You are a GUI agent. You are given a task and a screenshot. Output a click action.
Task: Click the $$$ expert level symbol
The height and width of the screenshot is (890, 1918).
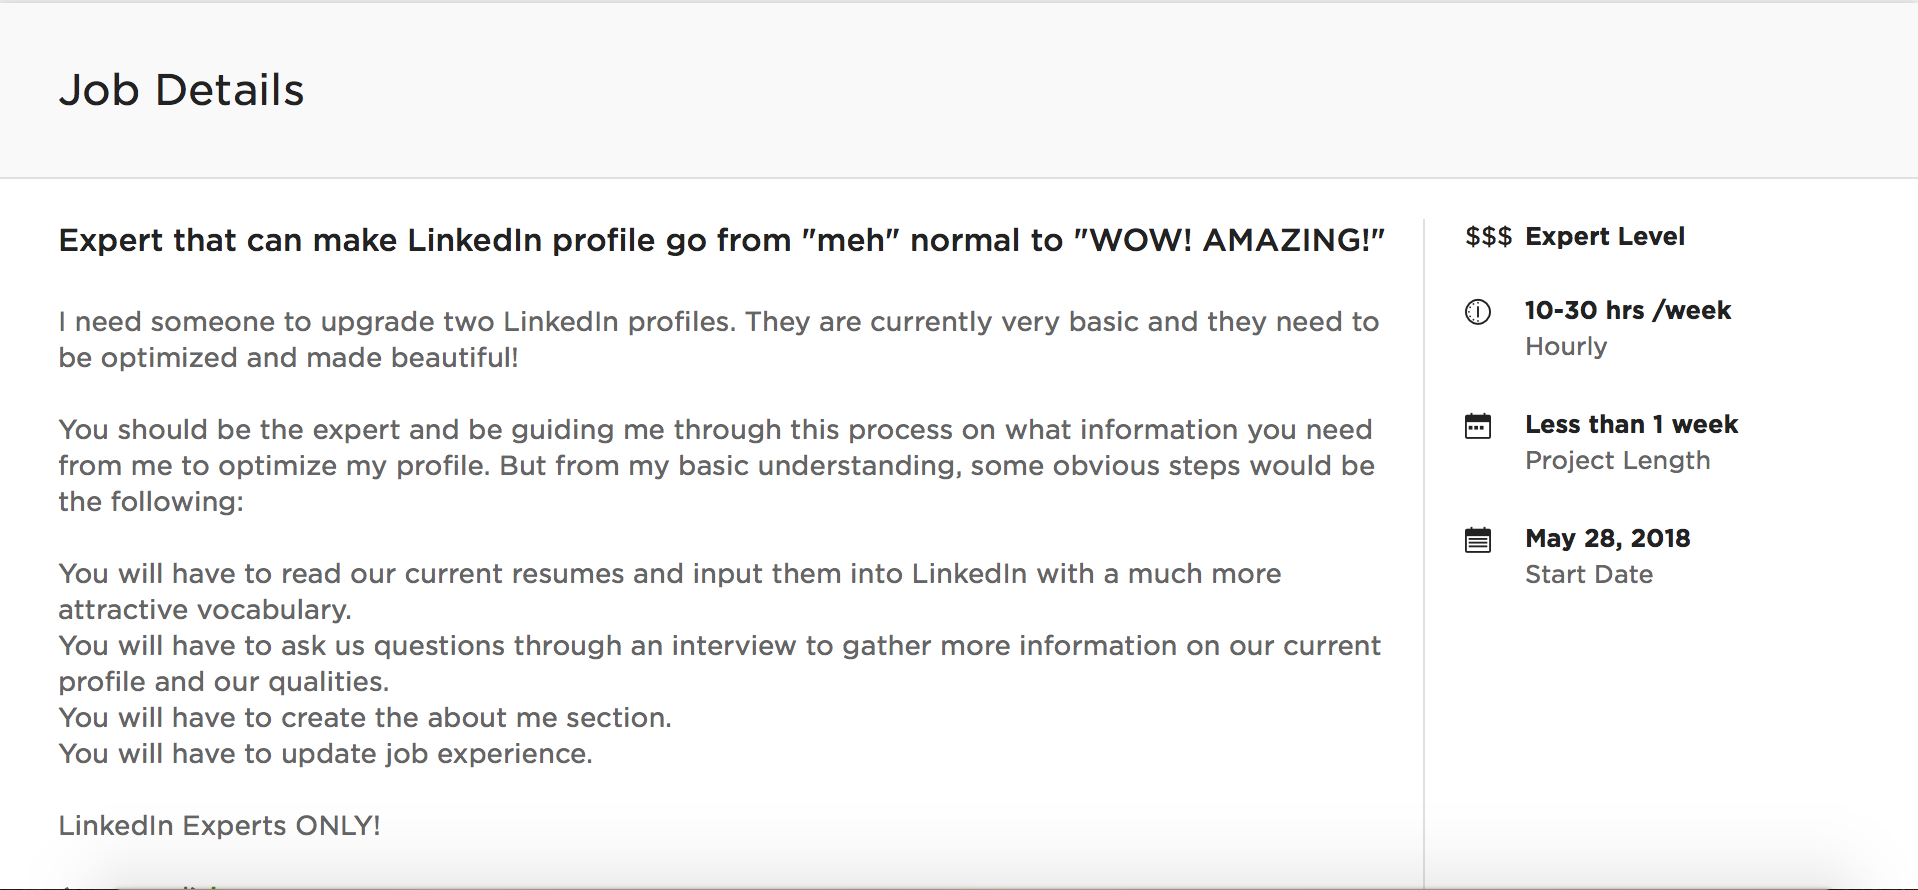point(1488,237)
